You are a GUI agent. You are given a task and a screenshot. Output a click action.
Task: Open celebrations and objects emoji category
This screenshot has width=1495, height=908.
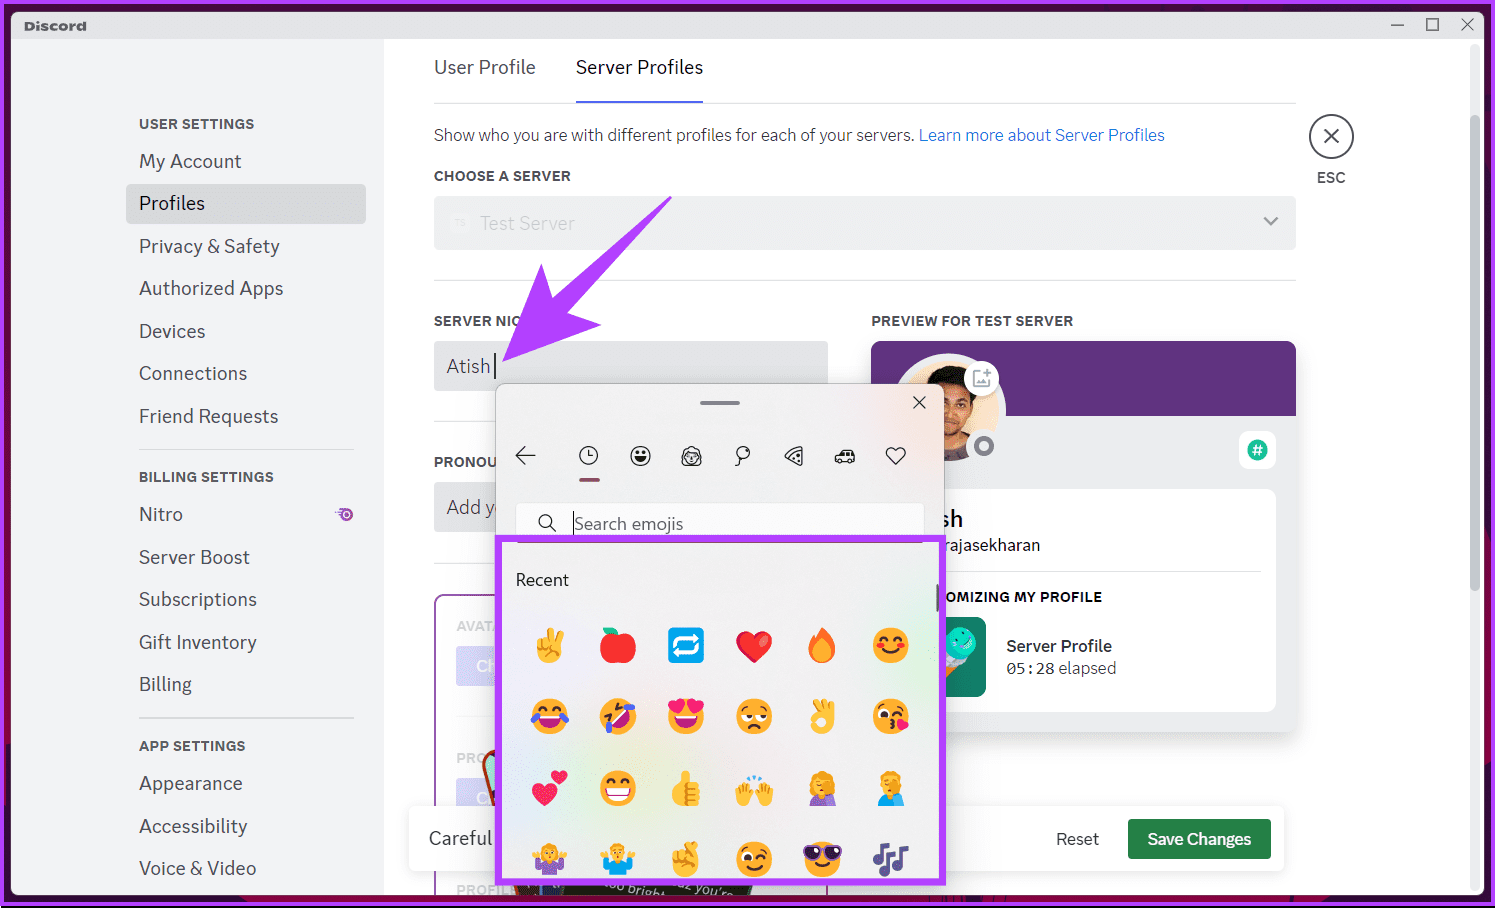(742, 456)
